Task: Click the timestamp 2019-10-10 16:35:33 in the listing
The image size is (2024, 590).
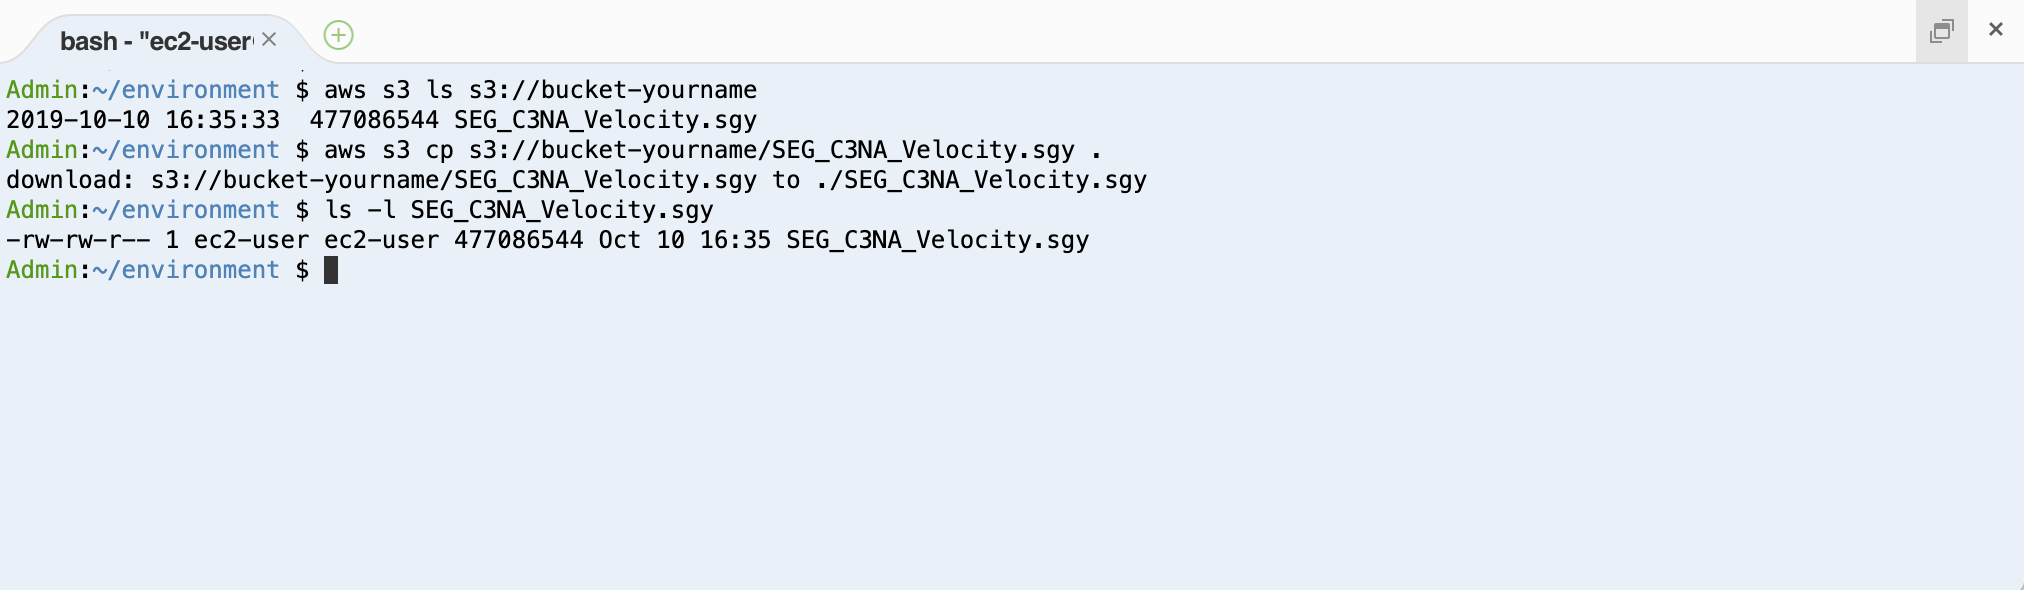Action: click(143, 120)
